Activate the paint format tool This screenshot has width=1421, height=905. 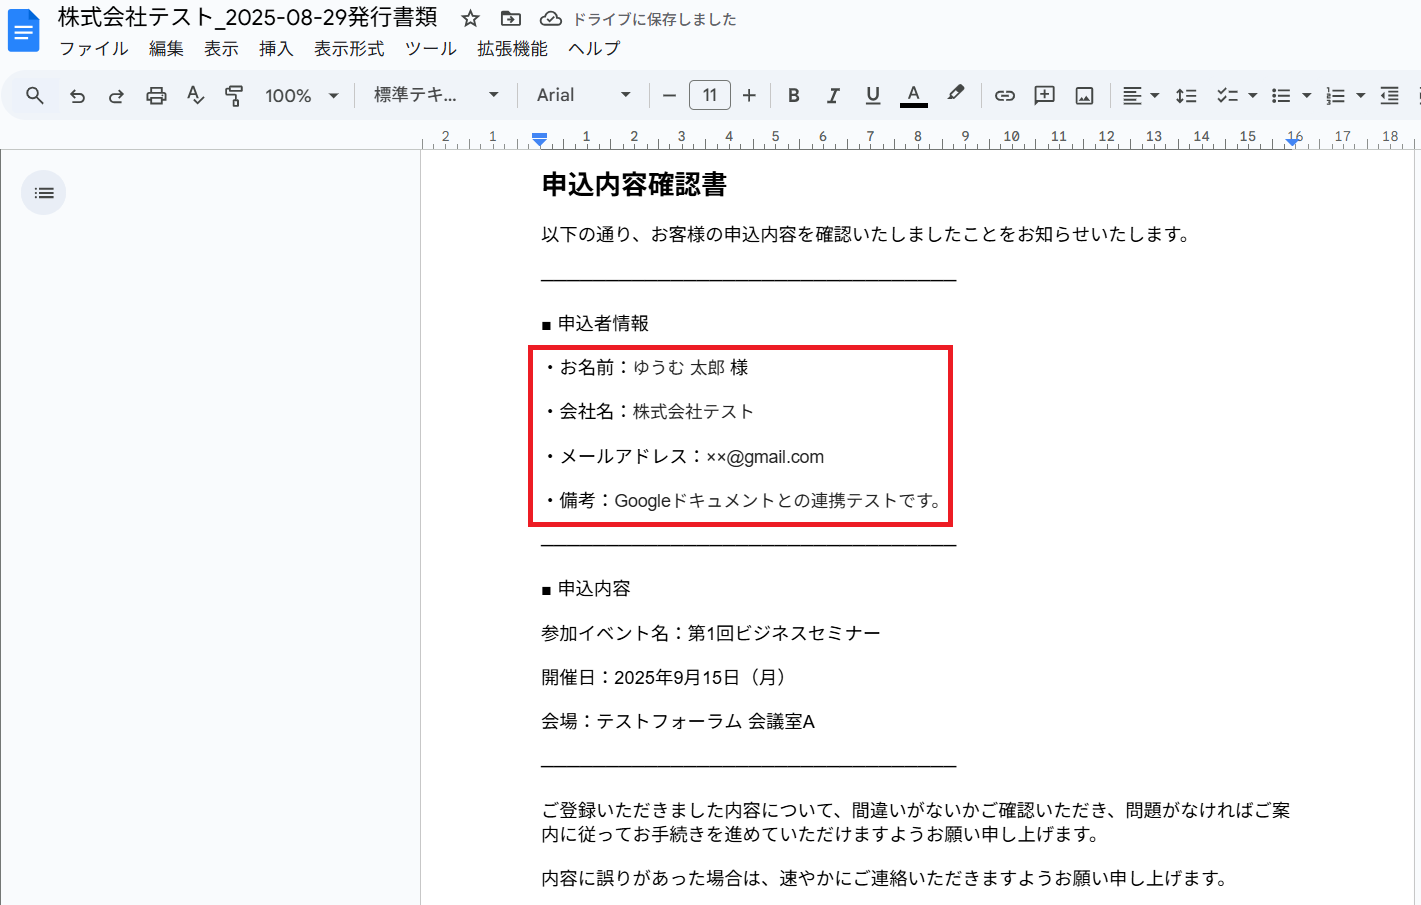point(234,95)
